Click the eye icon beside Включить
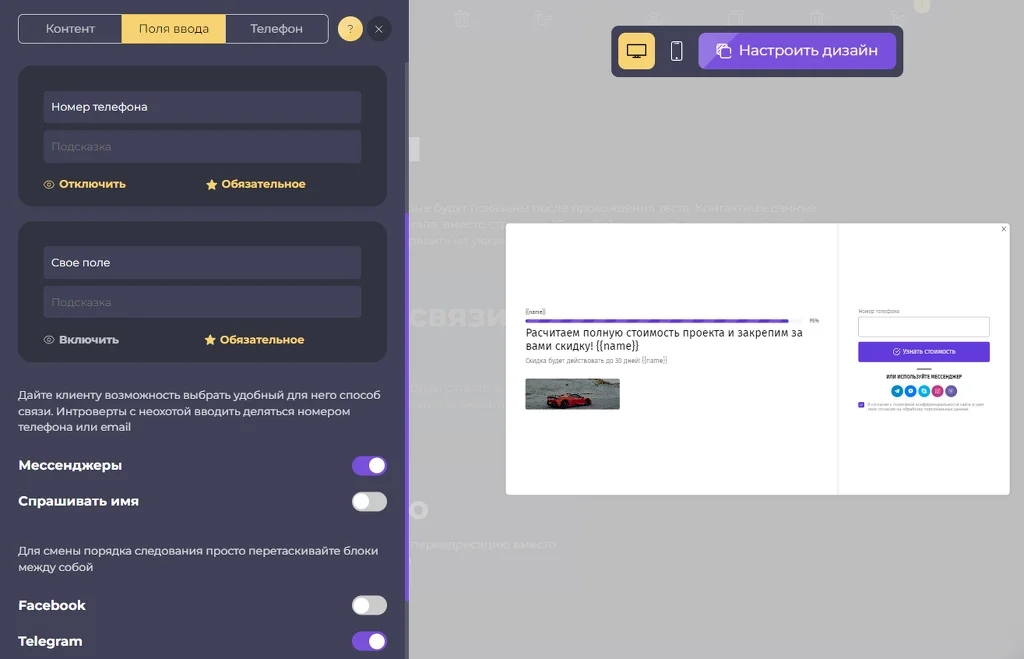 tap(48, 340)
